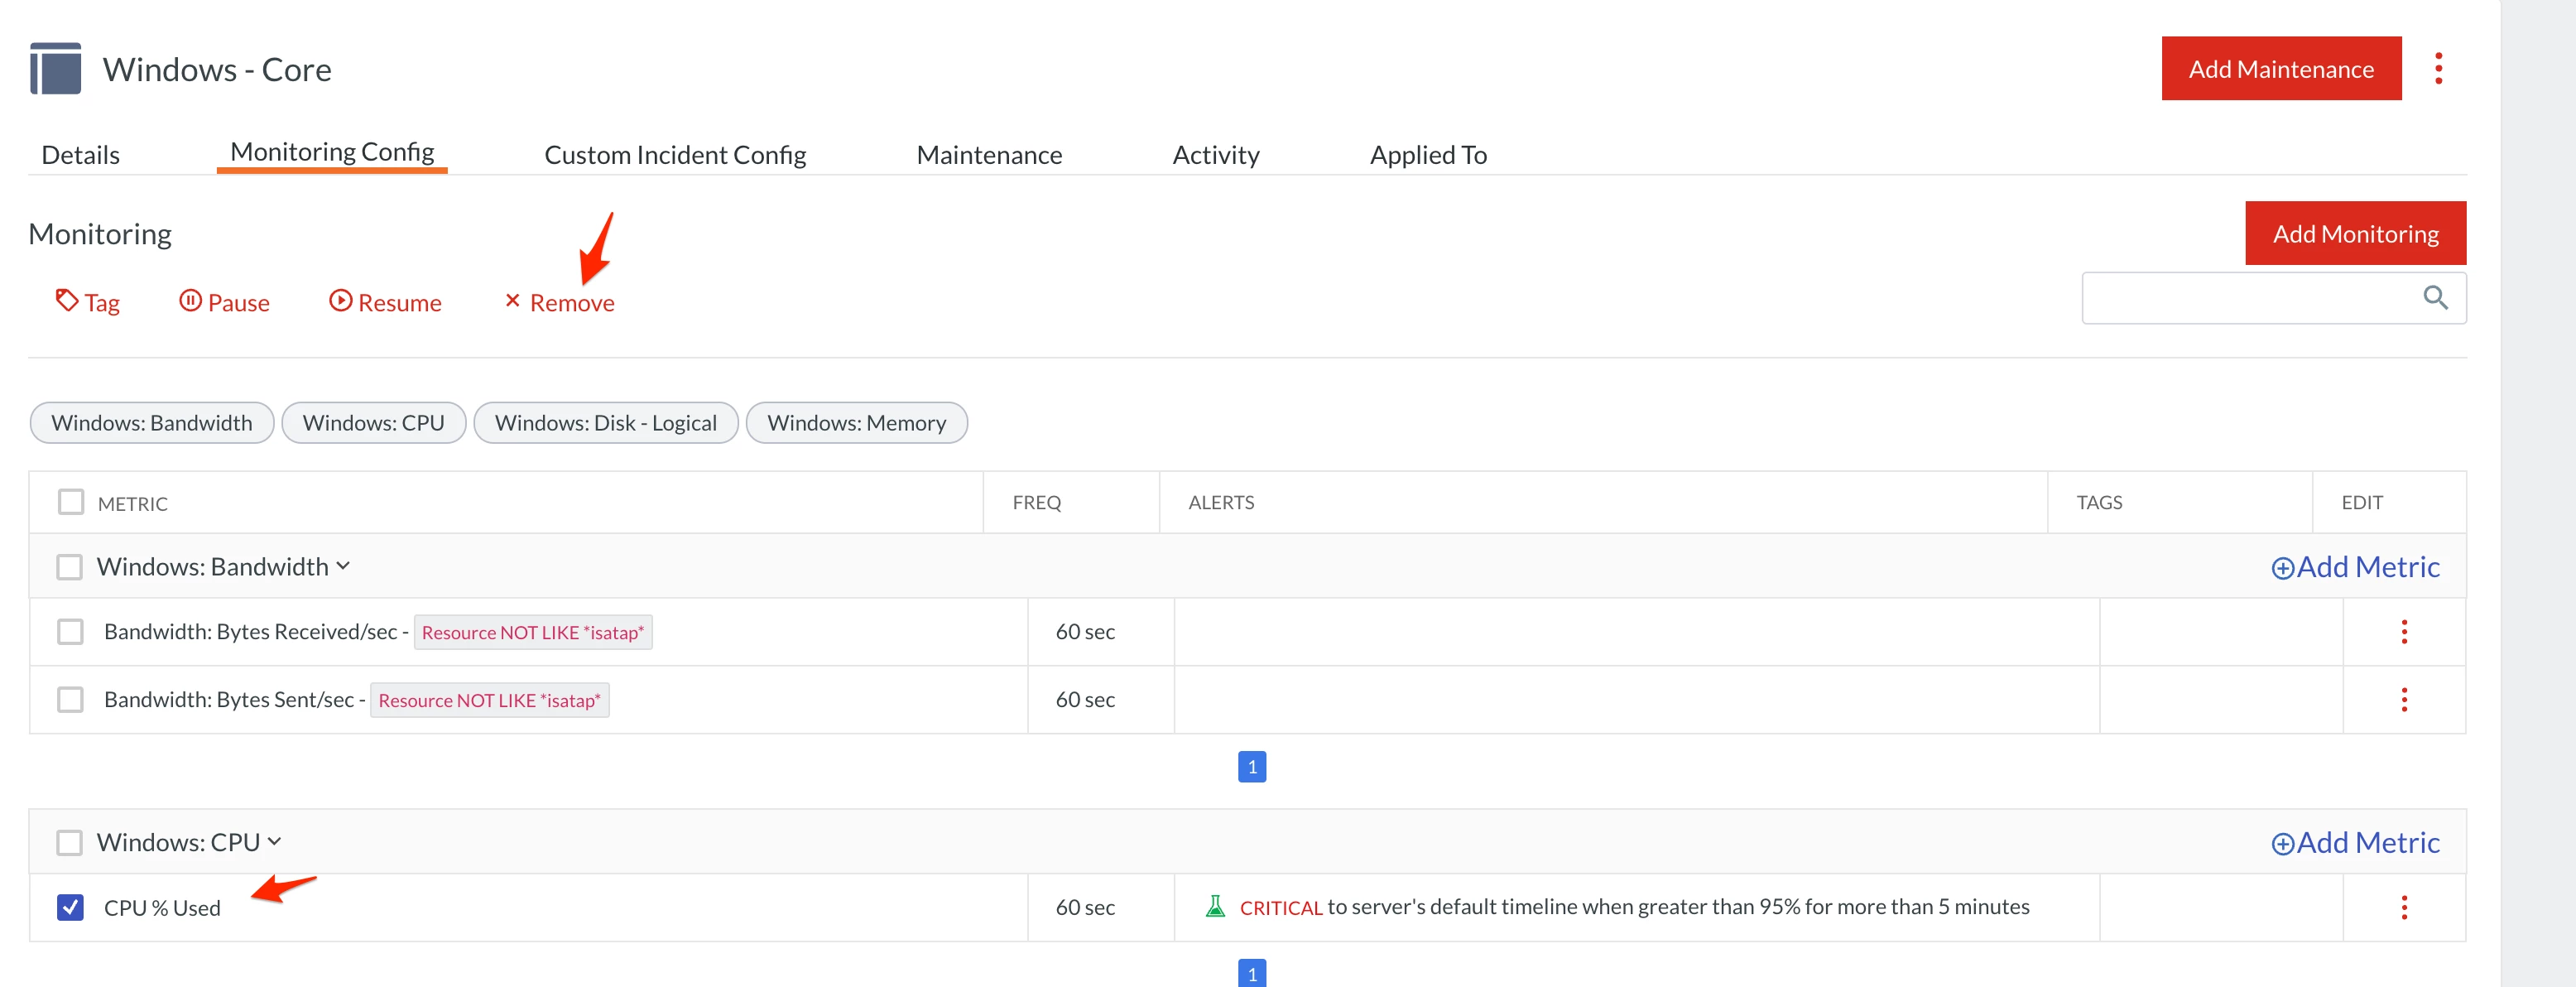Click the Pause action text
This screenshot has height=987, width=2576.
point(239,302)
